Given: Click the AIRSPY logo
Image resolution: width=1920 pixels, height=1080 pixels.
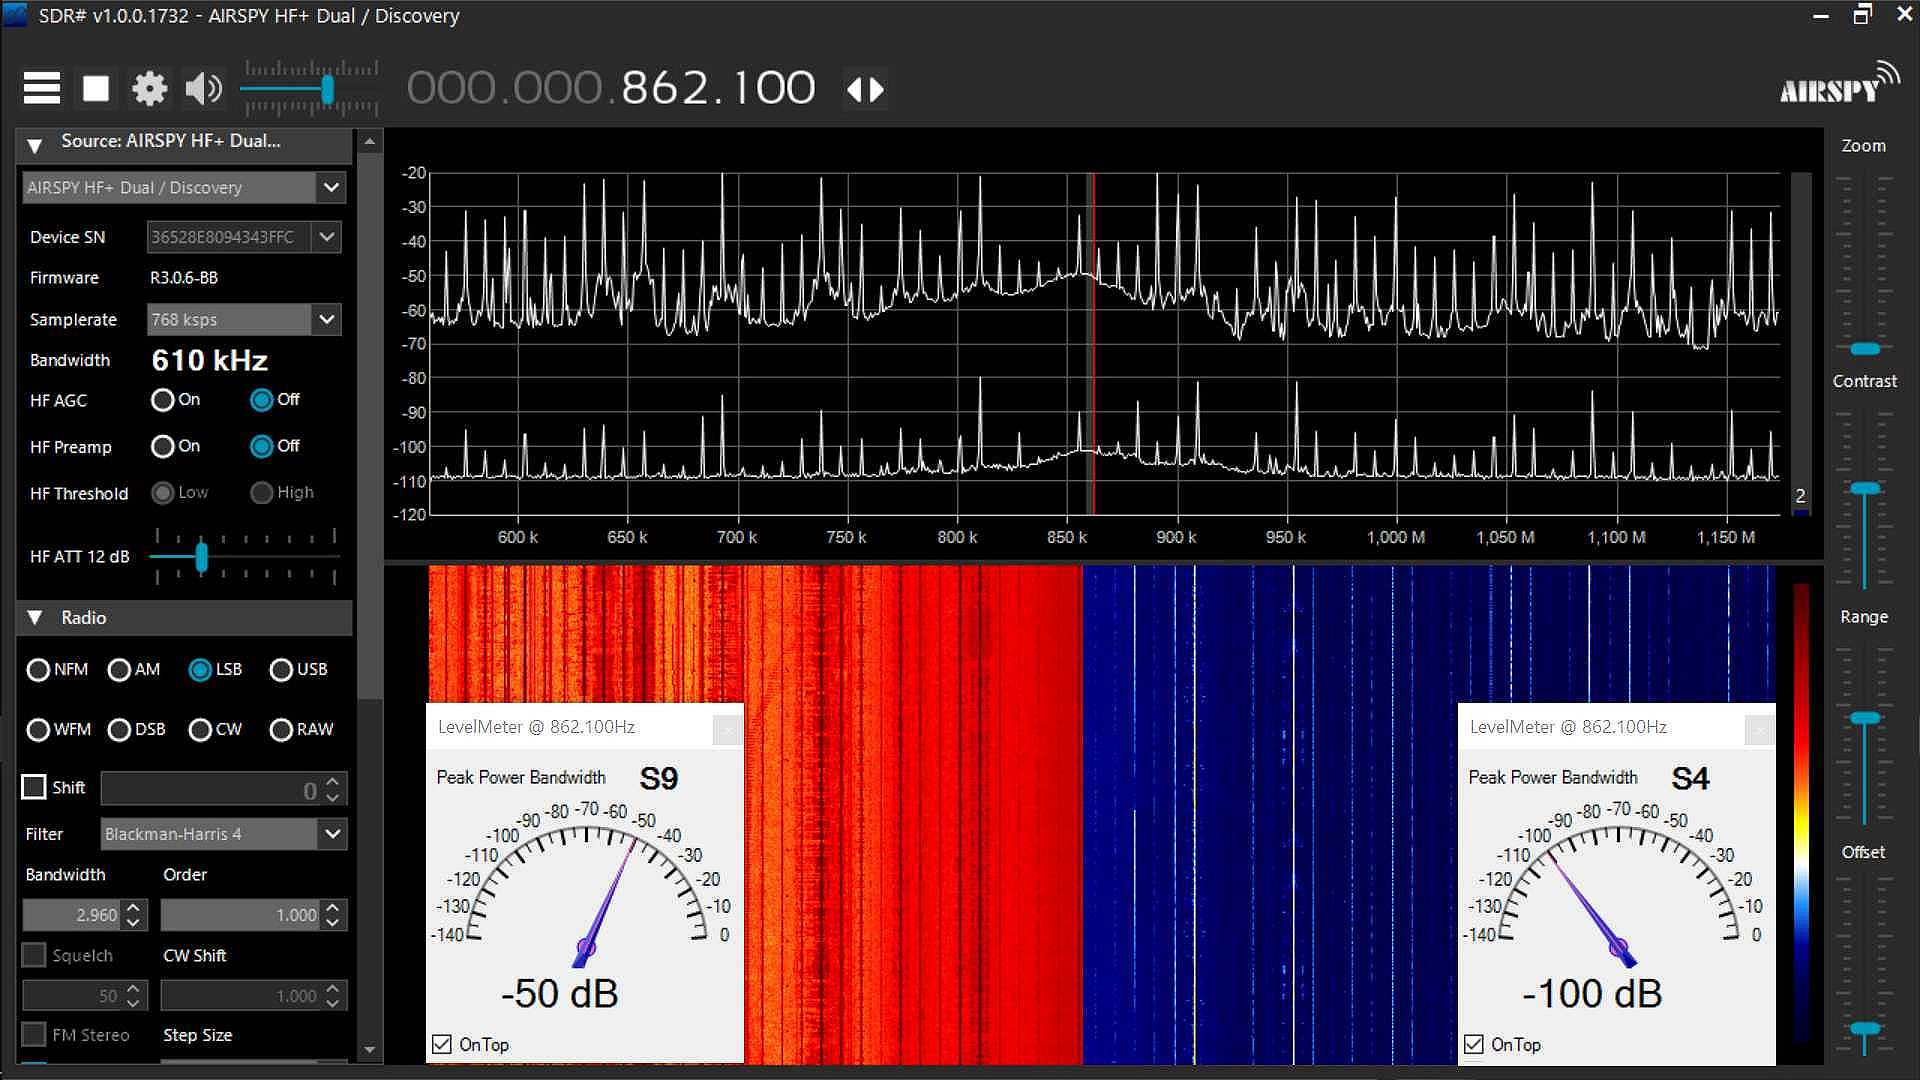Looking at the screenshot, I should pyautogui.click(x=1839, y=85).
